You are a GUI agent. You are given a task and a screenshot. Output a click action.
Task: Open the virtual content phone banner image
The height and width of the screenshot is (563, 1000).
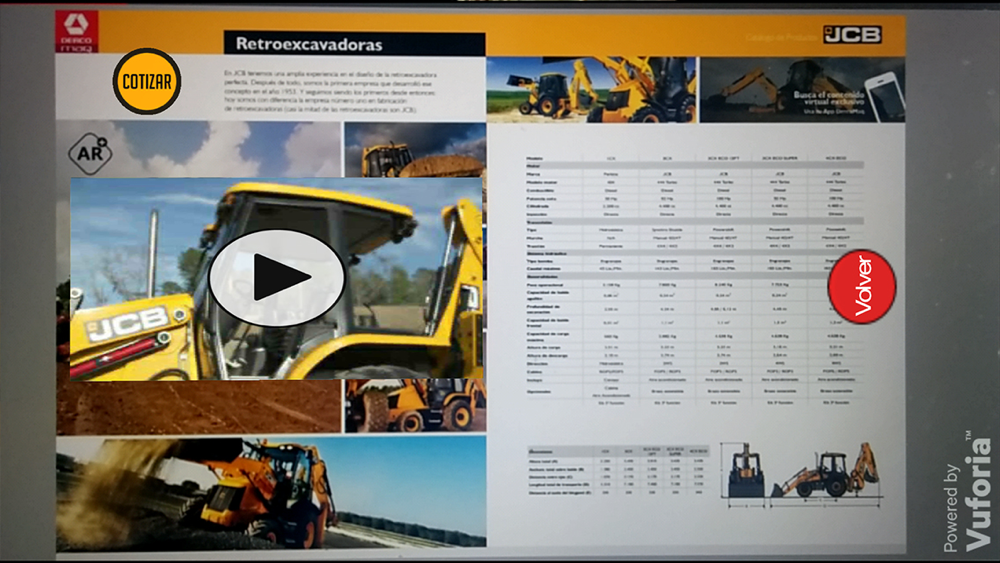click(802, 90)
